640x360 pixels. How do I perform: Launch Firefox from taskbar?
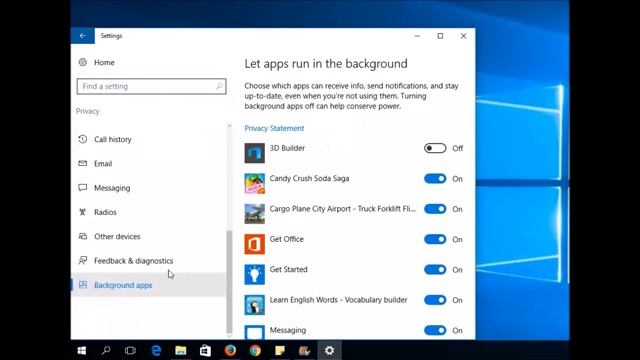[230, 350]
